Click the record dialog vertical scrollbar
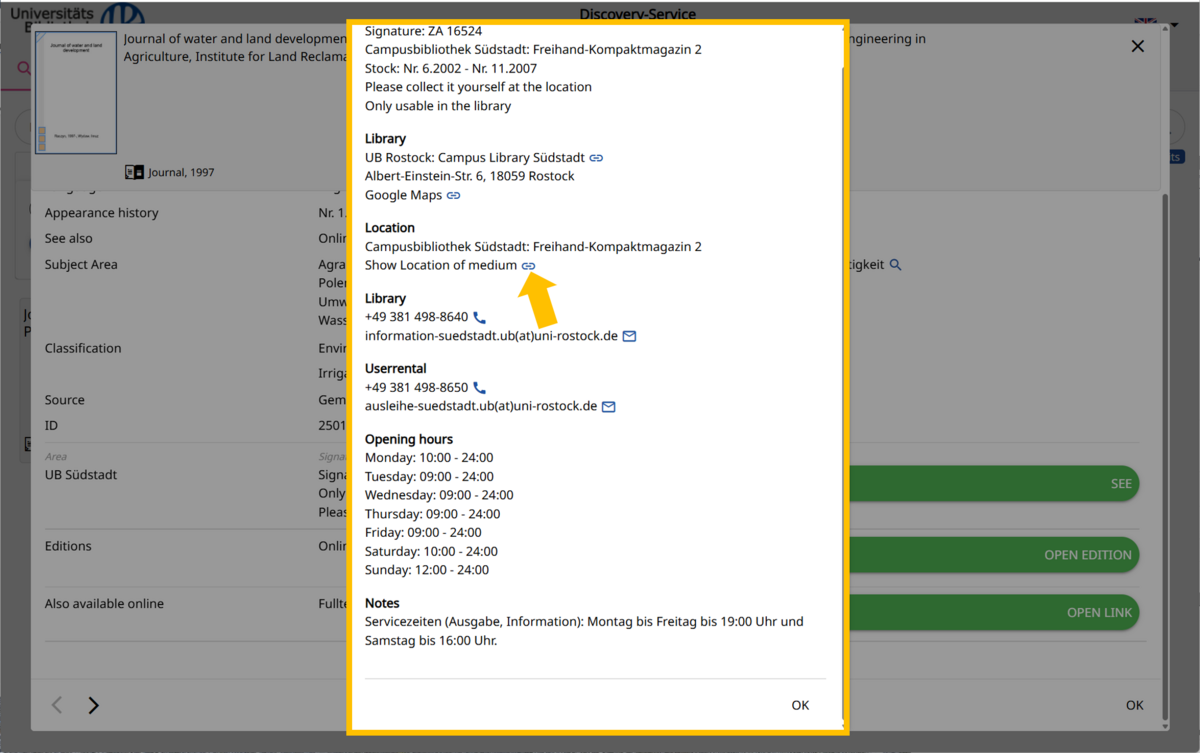The image size is (1200, 753). 1163,400
